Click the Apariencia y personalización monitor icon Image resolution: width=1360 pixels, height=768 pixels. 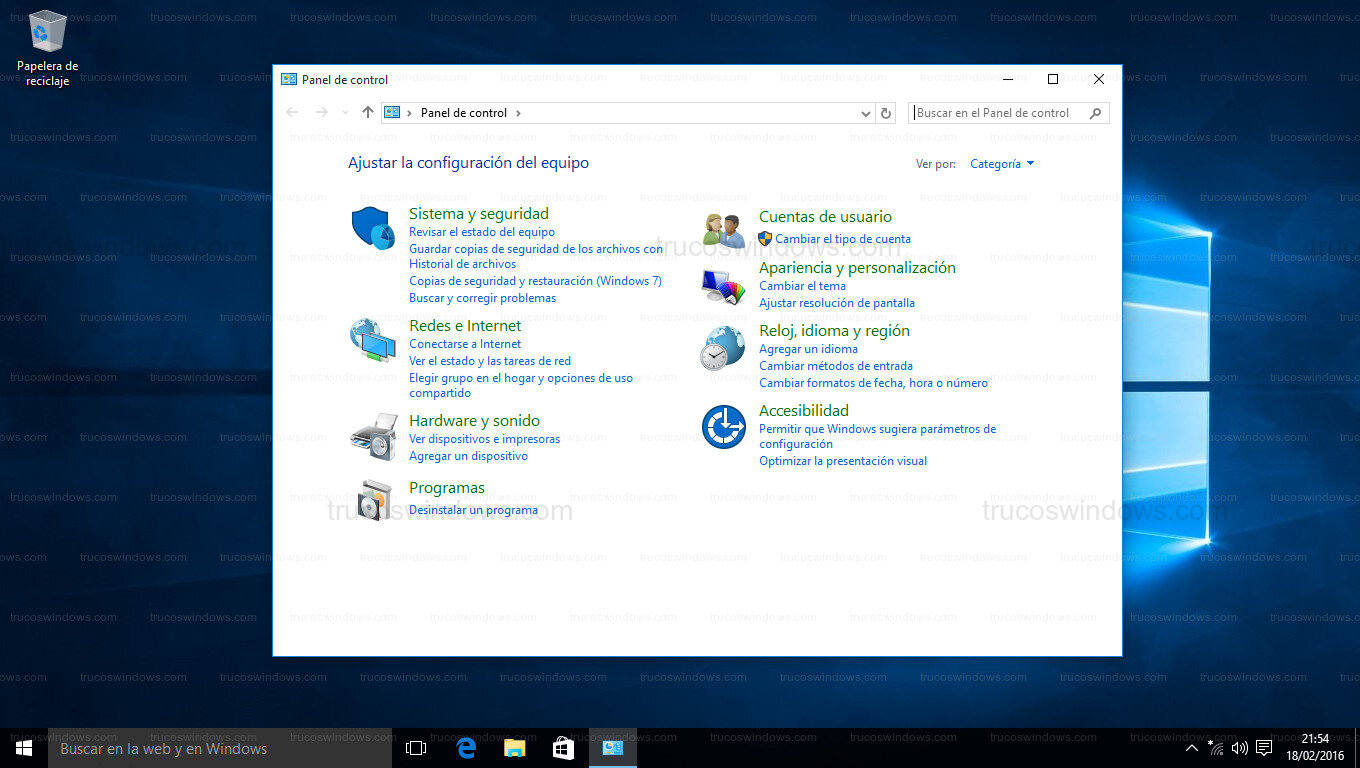[x=722, y=287]
